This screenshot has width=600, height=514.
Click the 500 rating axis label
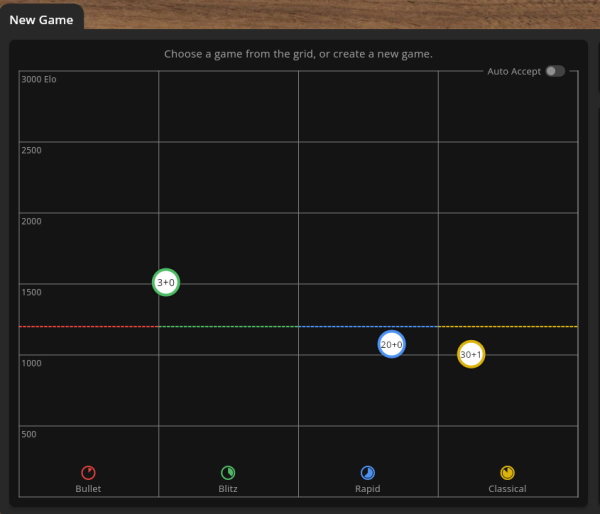click(29, 434)
